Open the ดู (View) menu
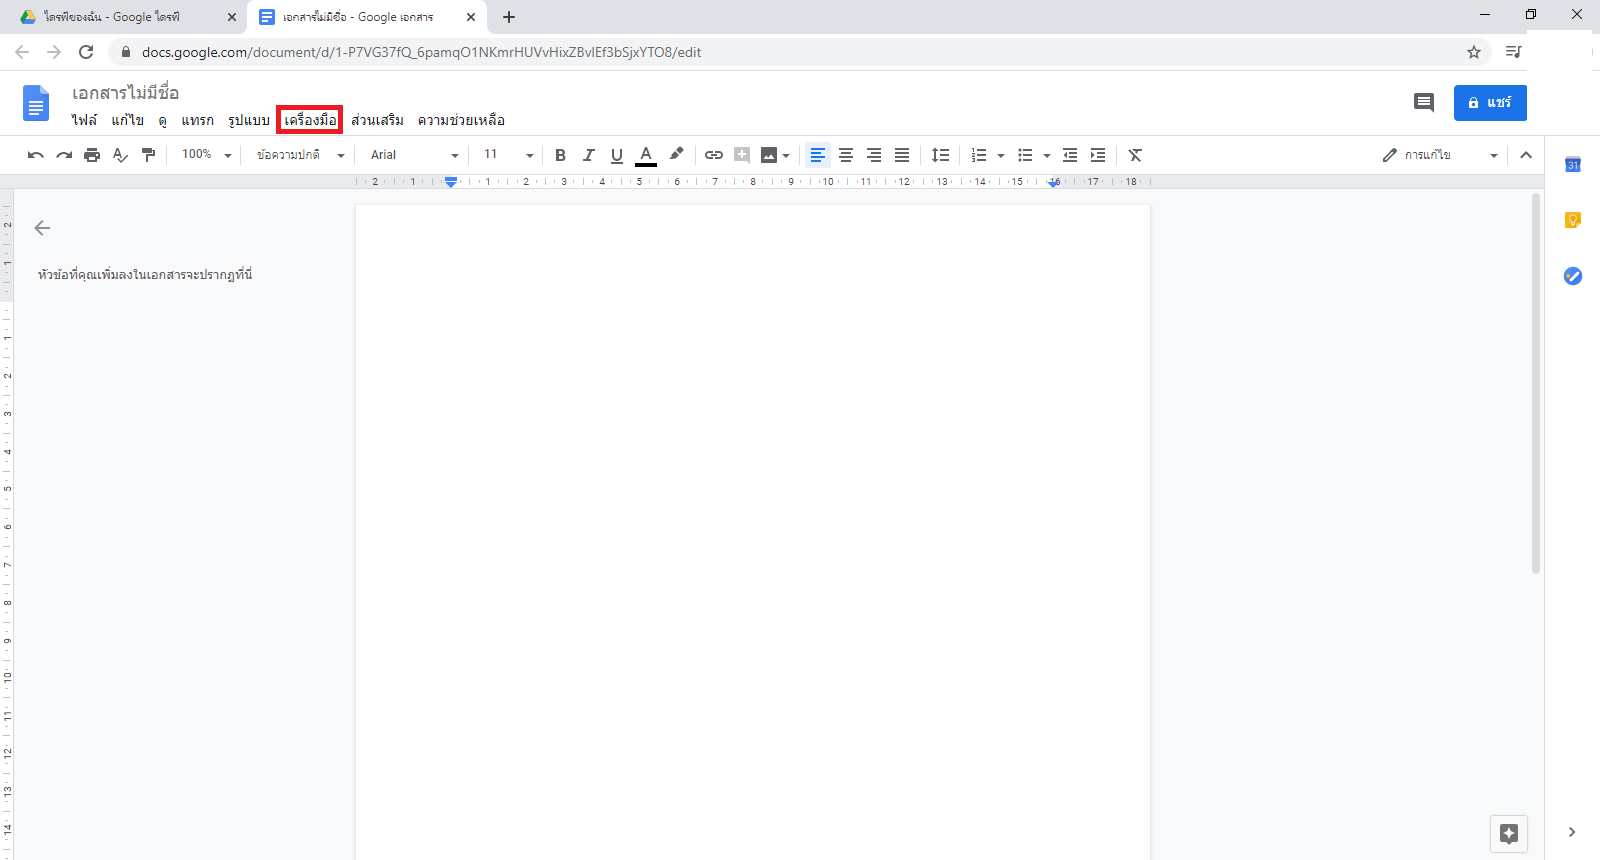Image resolution: width=1600 pixels, height=860 pixels. 162,120
